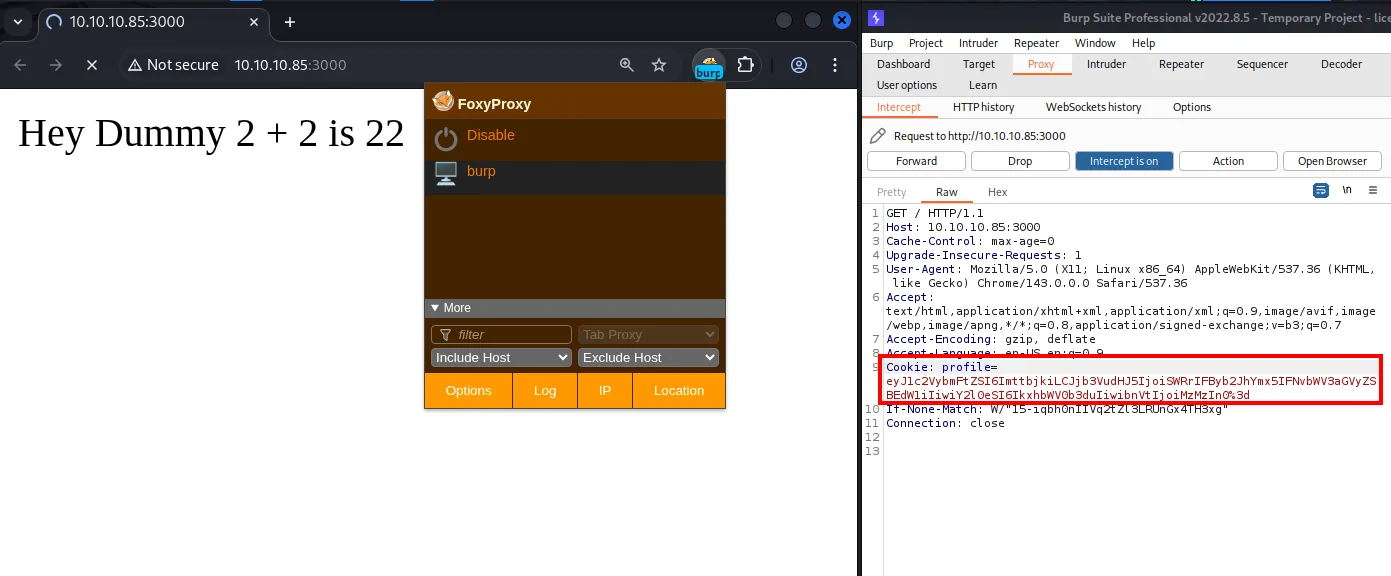Screen dimensions: 1391x576
Task: Switch to Pretty request view
Action: click(891, 192)
